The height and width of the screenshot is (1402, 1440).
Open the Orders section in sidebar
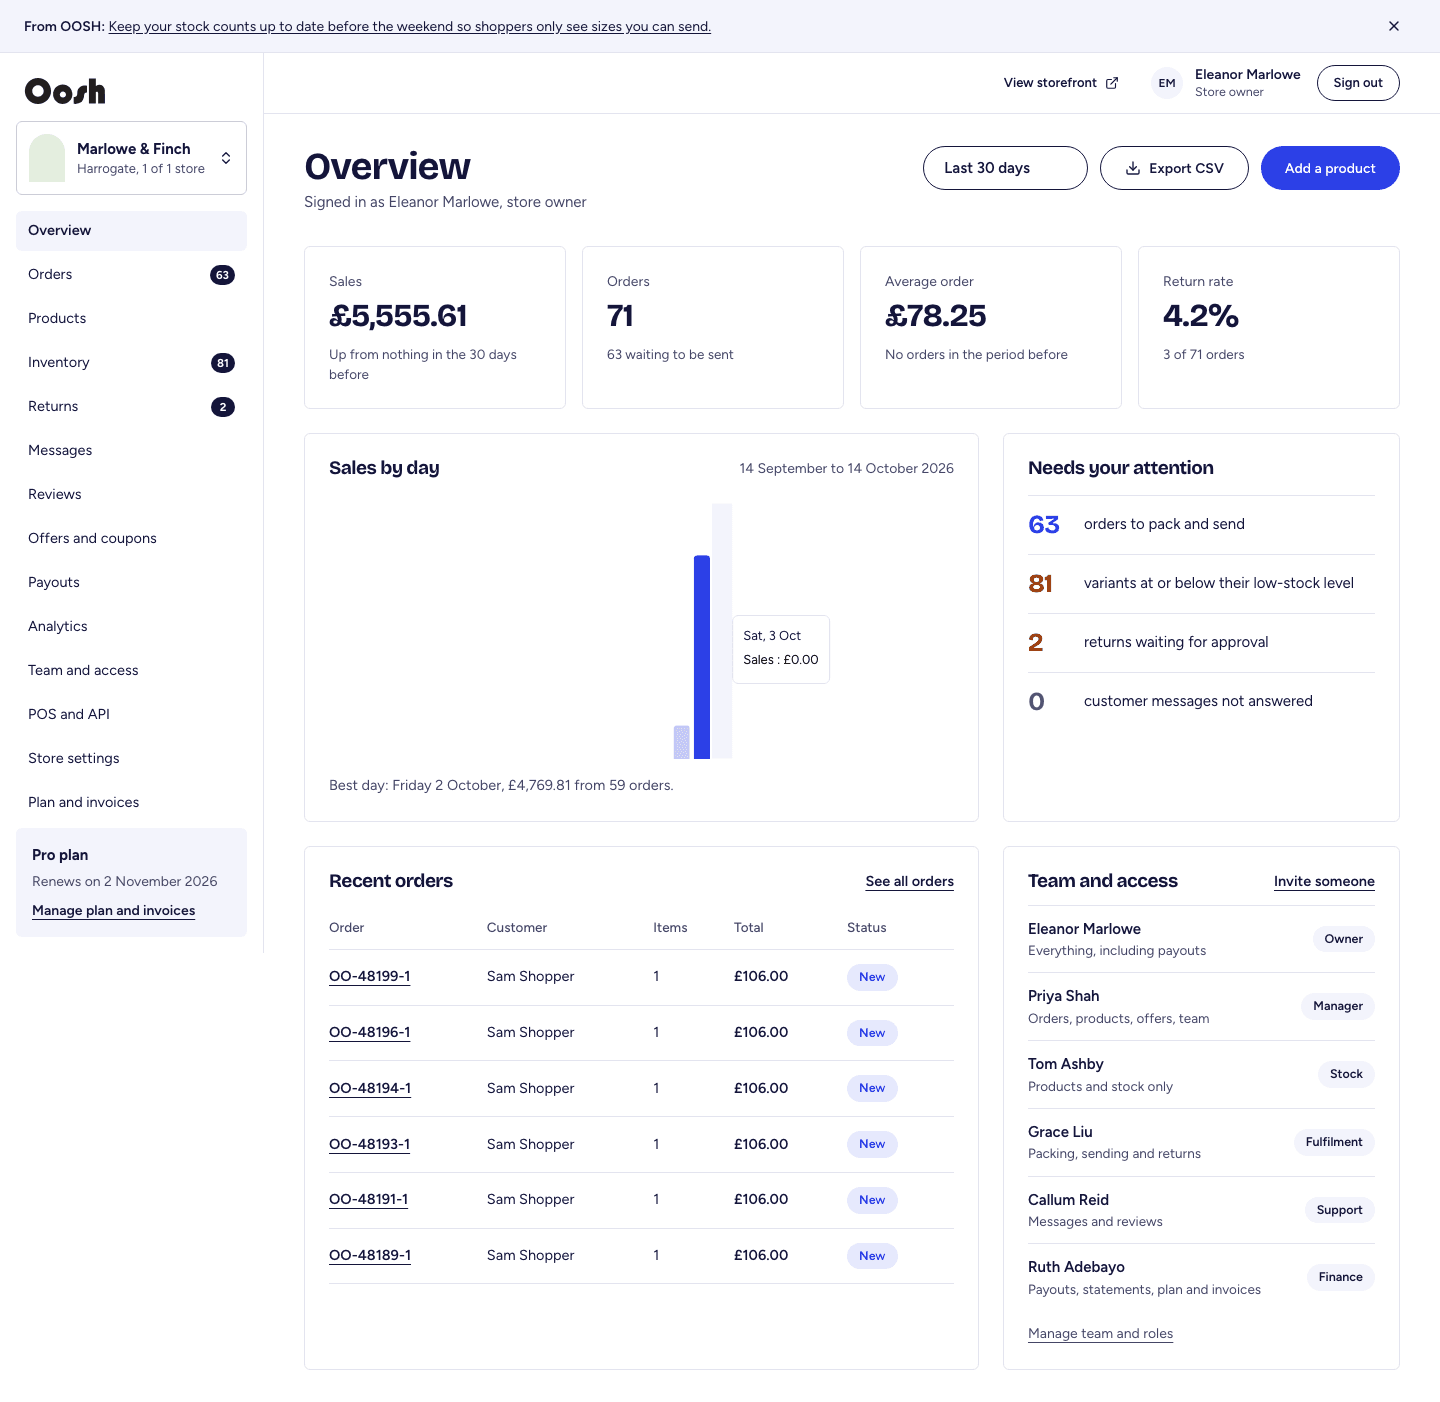131,274
